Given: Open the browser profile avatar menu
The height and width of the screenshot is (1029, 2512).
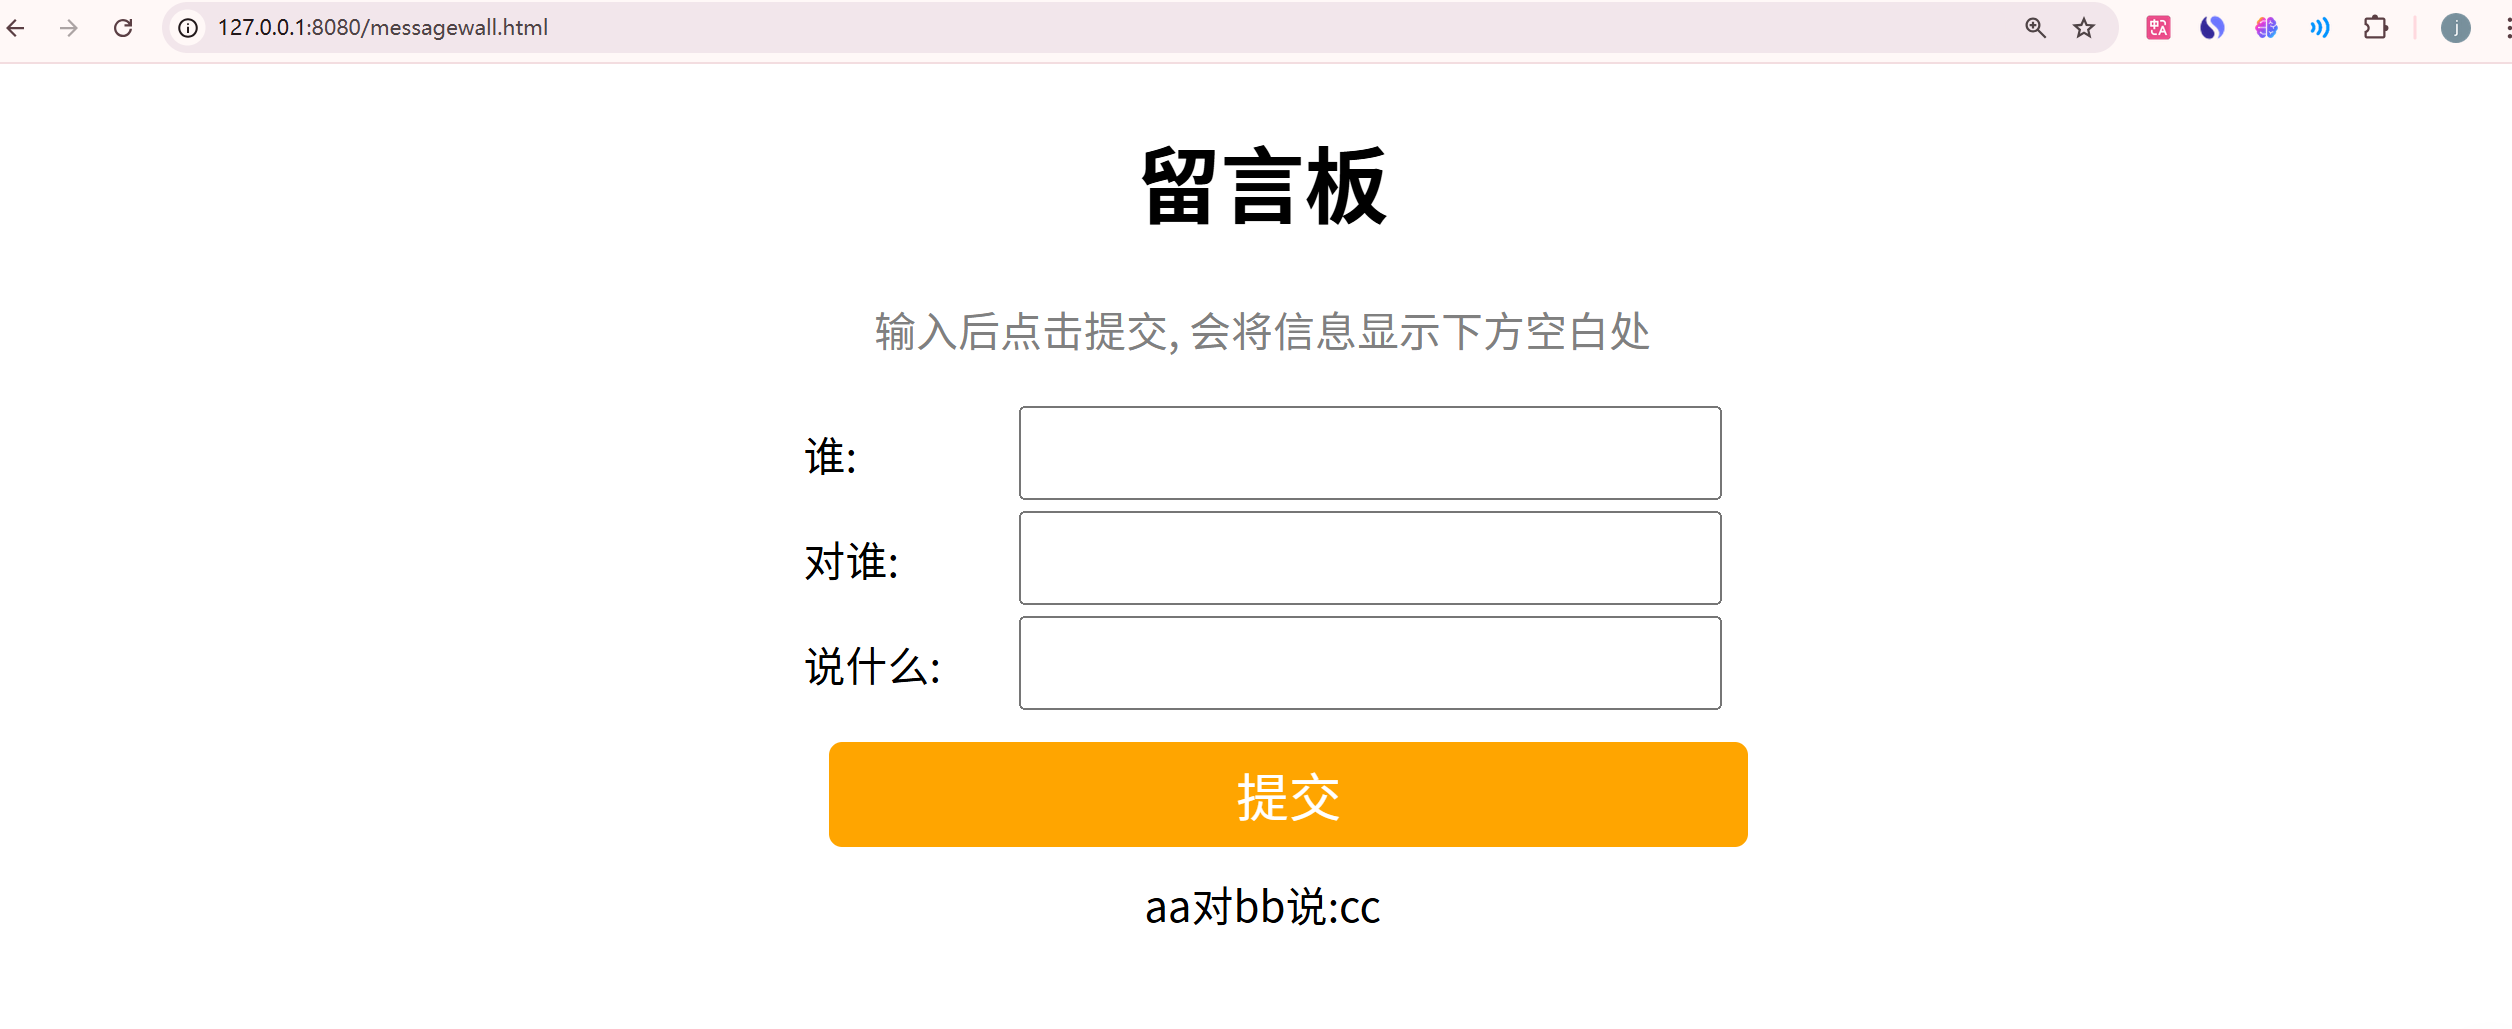Looking at the screenshot, I should click(2456, 28).
